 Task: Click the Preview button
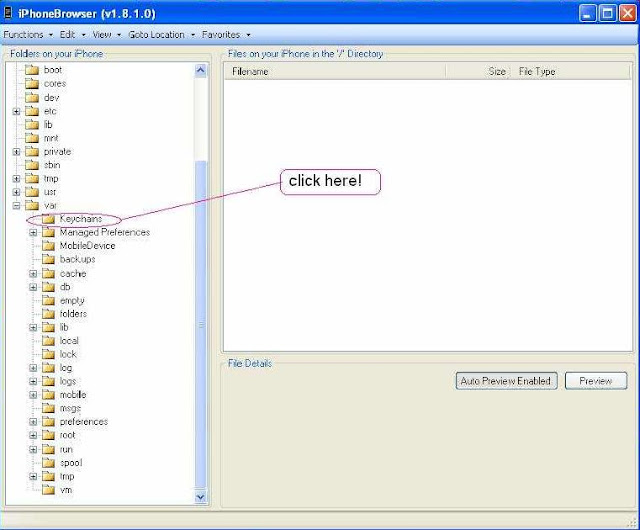click(596, 381)
